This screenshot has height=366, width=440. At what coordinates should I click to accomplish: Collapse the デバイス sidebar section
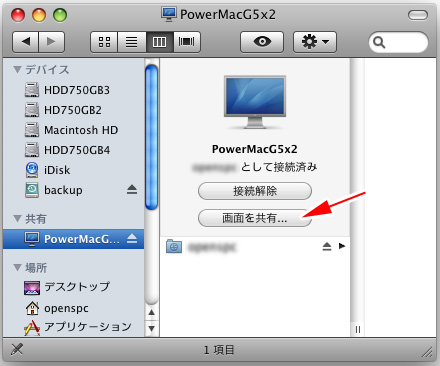(x=17, y=69)
